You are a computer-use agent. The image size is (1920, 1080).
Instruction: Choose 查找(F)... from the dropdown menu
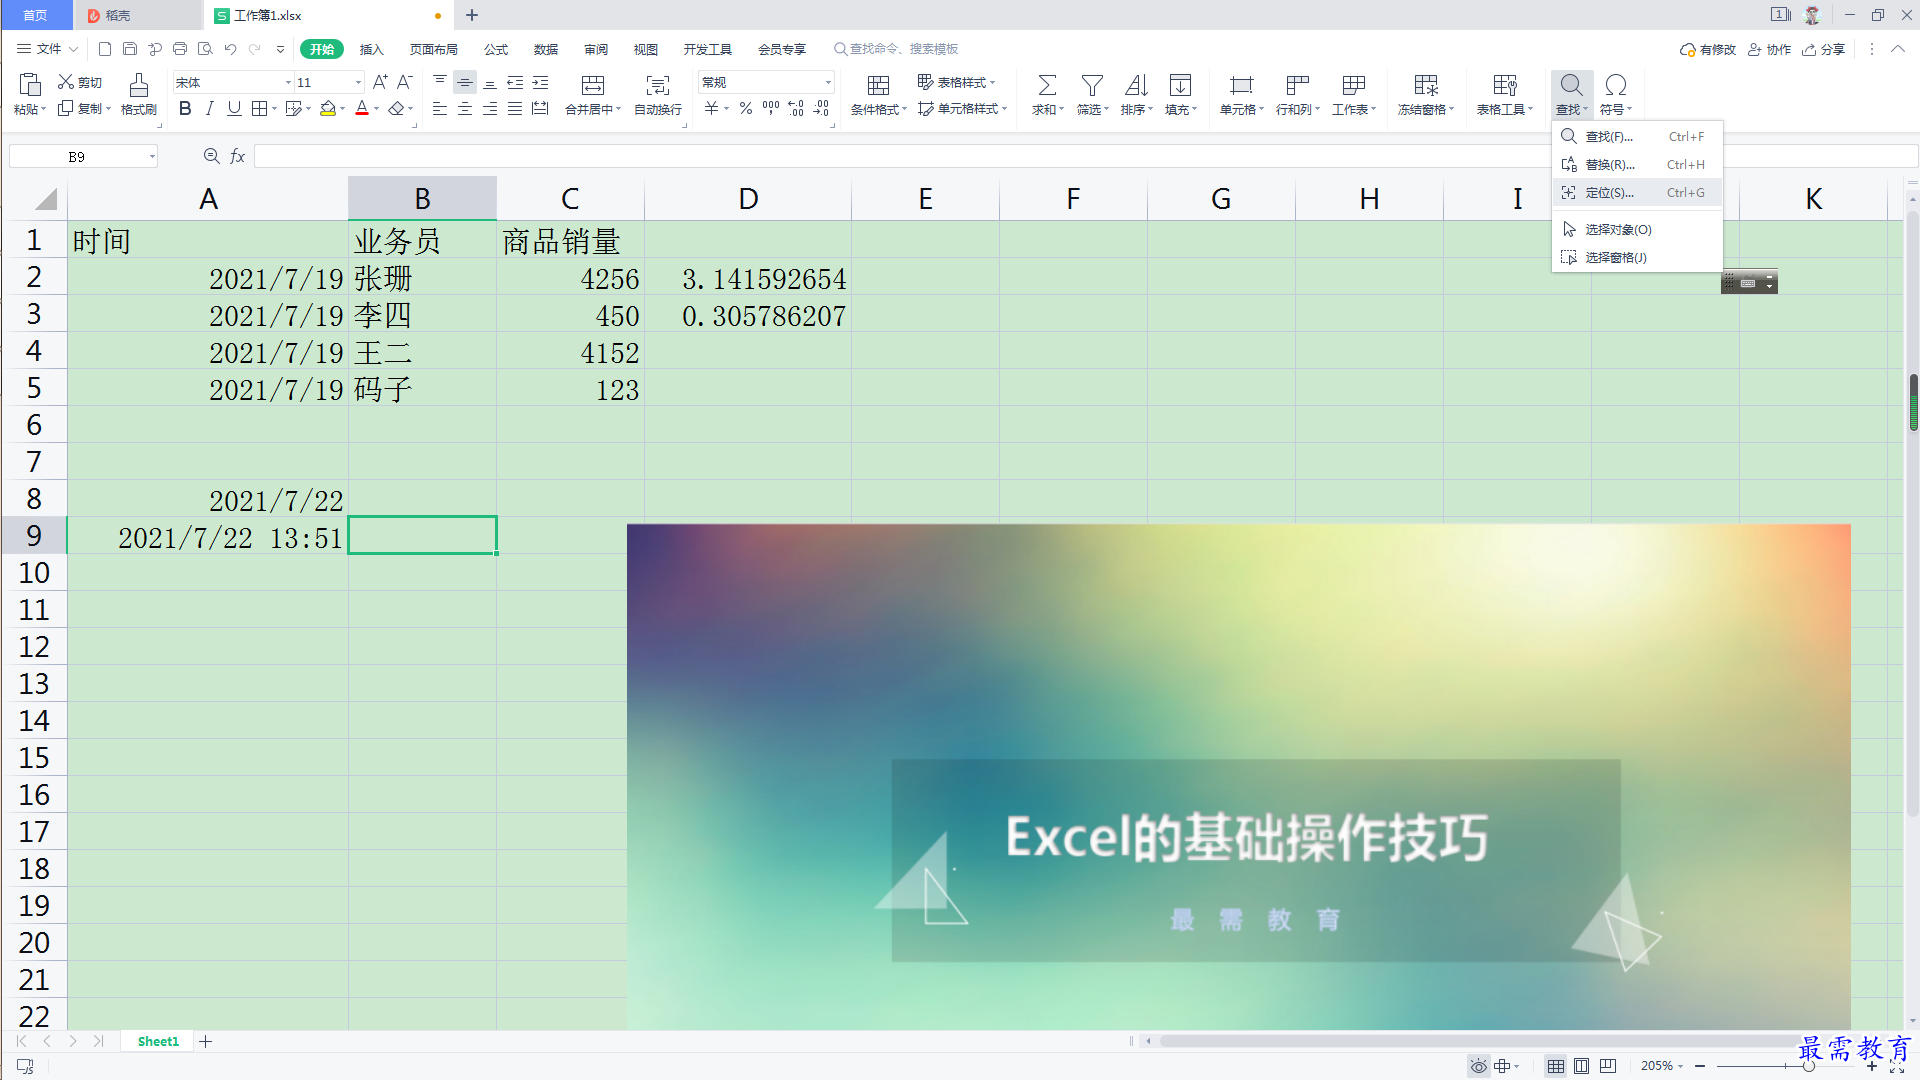pyautogui.click(x=1637, y=136)
